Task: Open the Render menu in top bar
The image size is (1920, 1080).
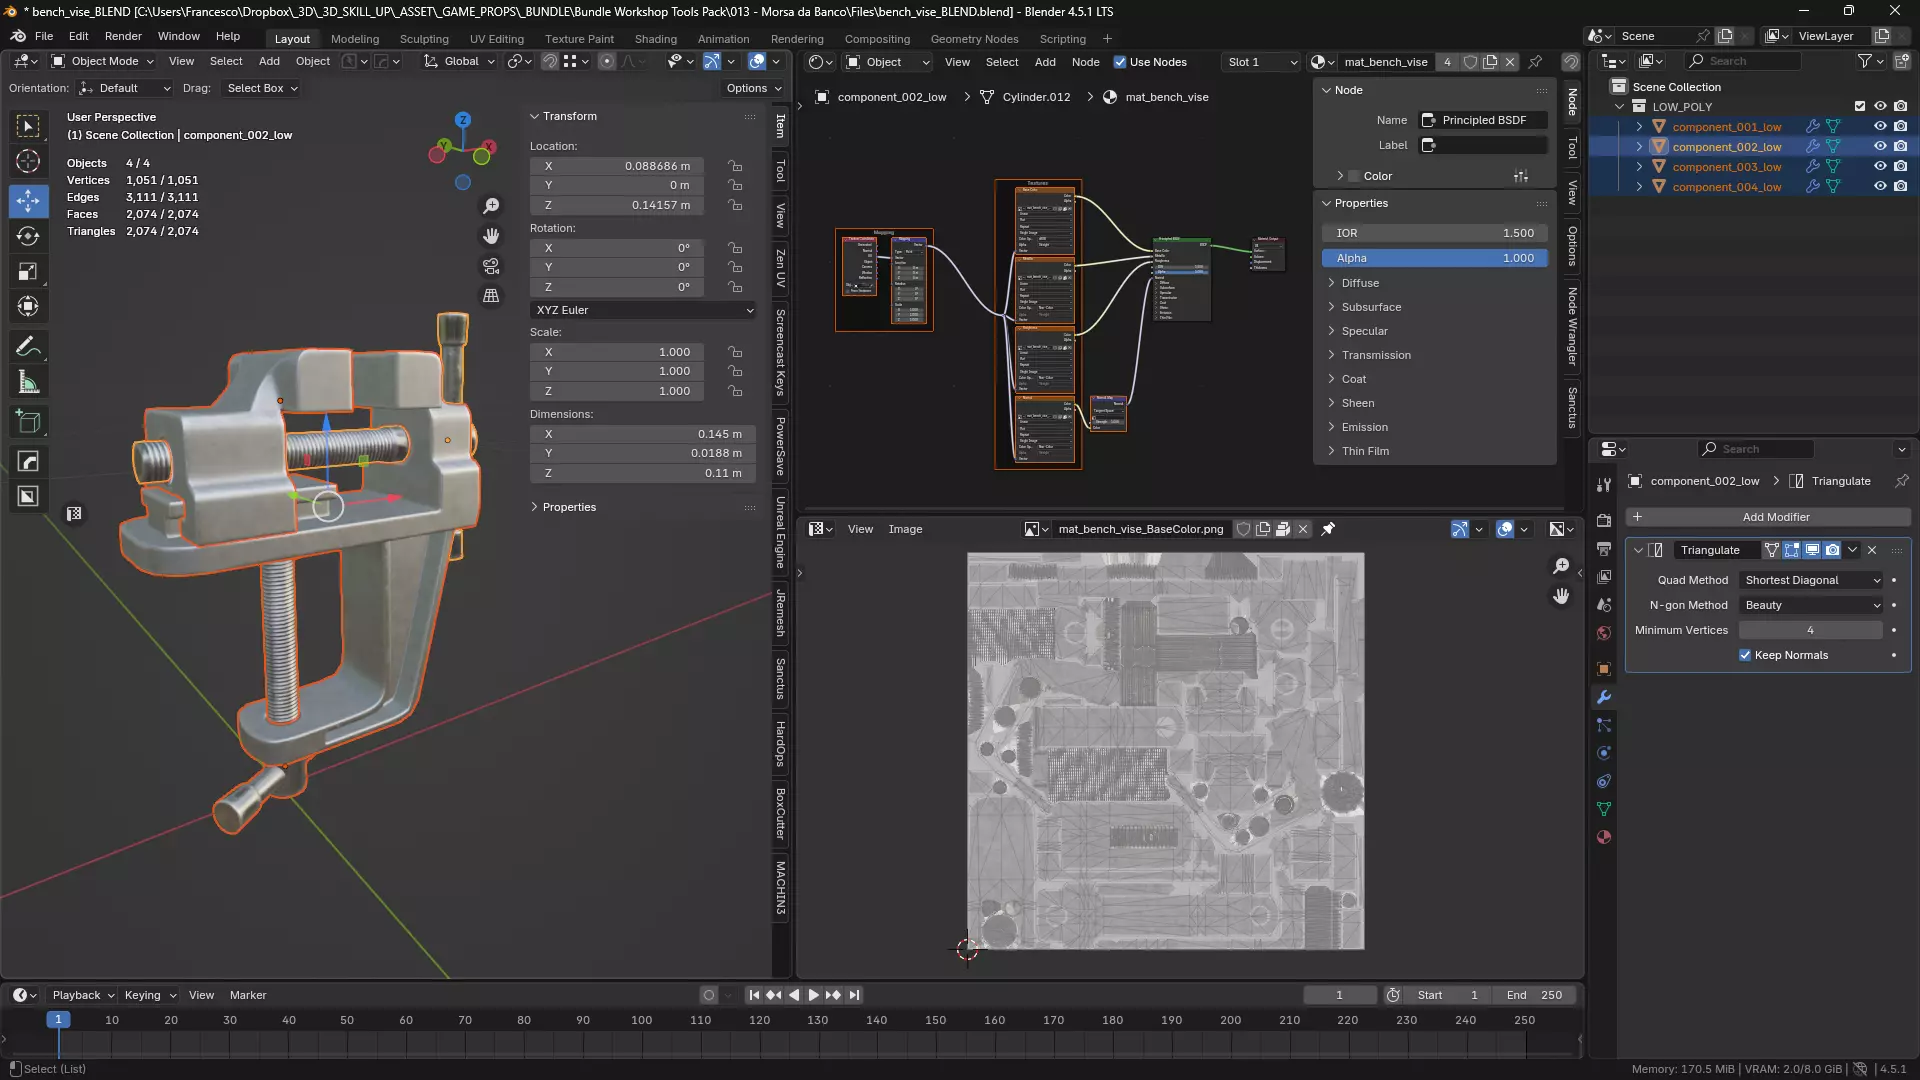Action: click(x=123, y=36)
